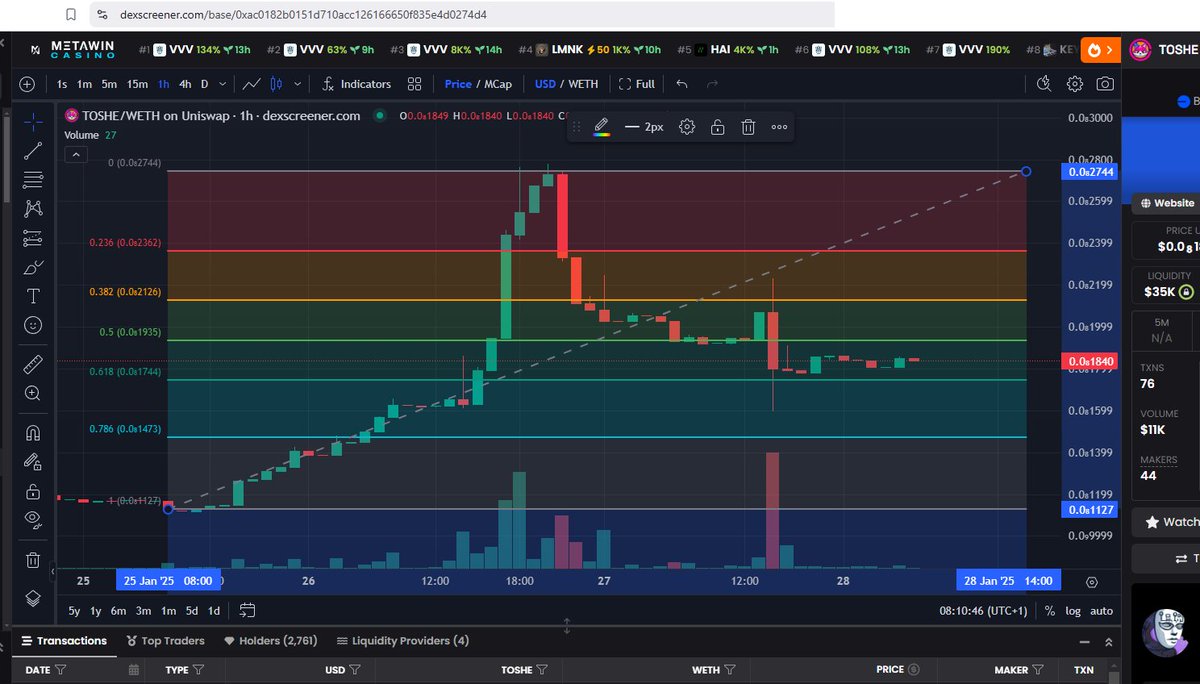Click the redo arrow in top toolbar
Screen dimensions: 1200x684
tap(712, 84)
